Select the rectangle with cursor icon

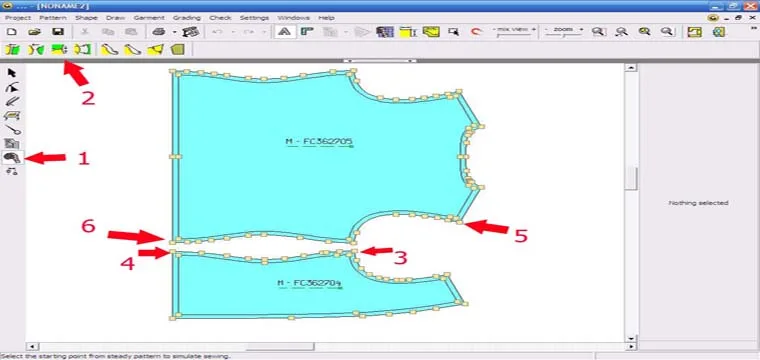point(454,32)
